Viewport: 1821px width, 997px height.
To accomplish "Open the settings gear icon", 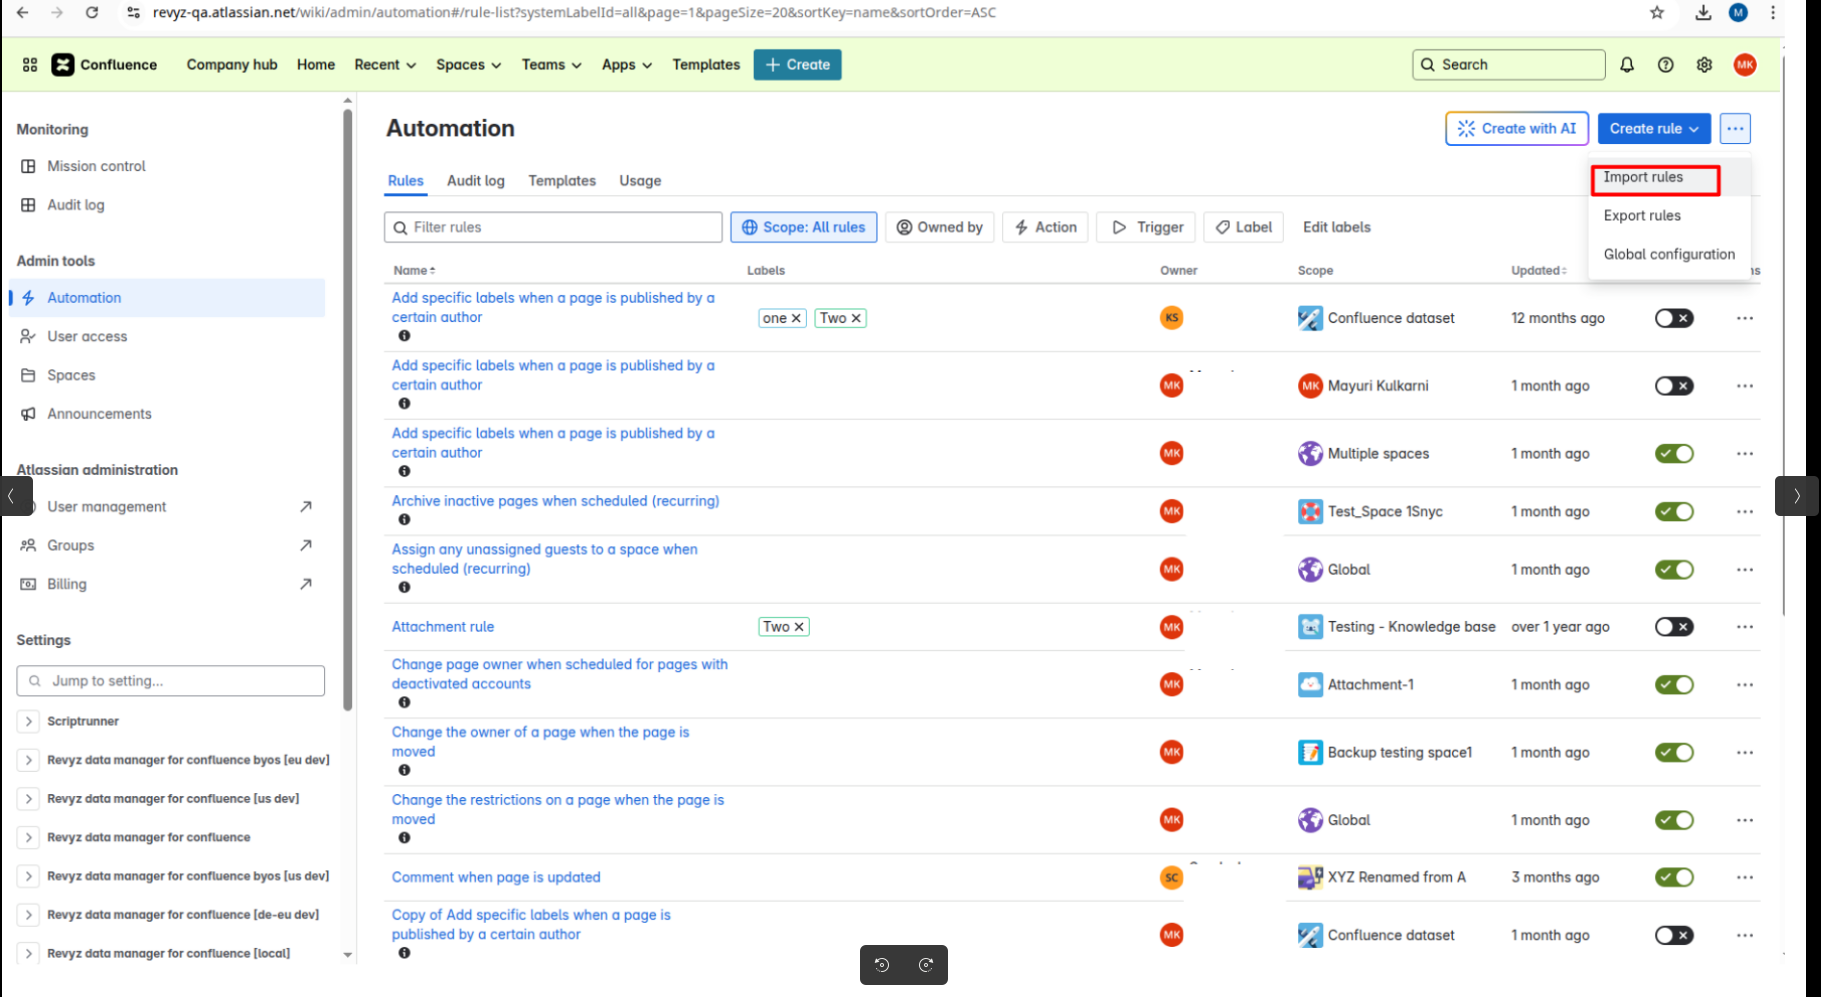I will [1704, 65].
